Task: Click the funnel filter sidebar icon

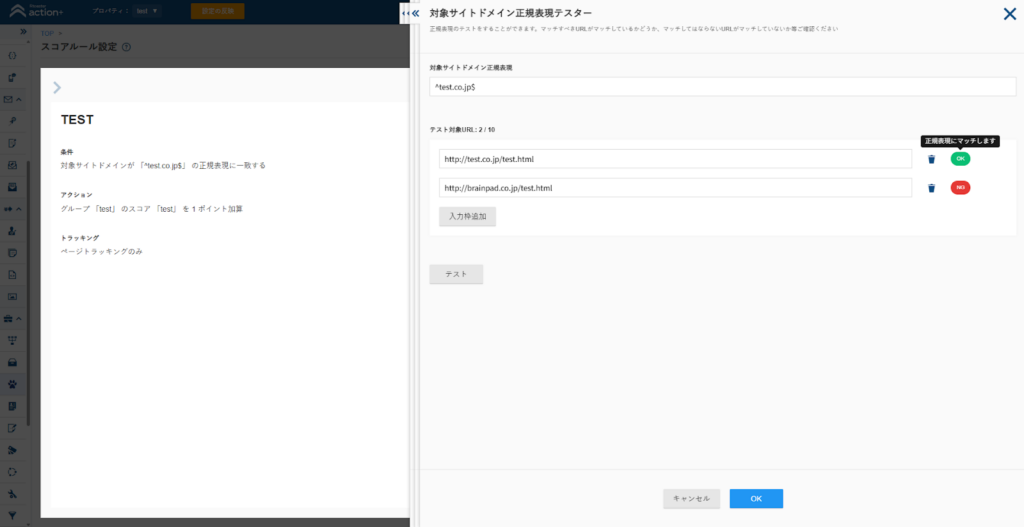Action: 12,514
